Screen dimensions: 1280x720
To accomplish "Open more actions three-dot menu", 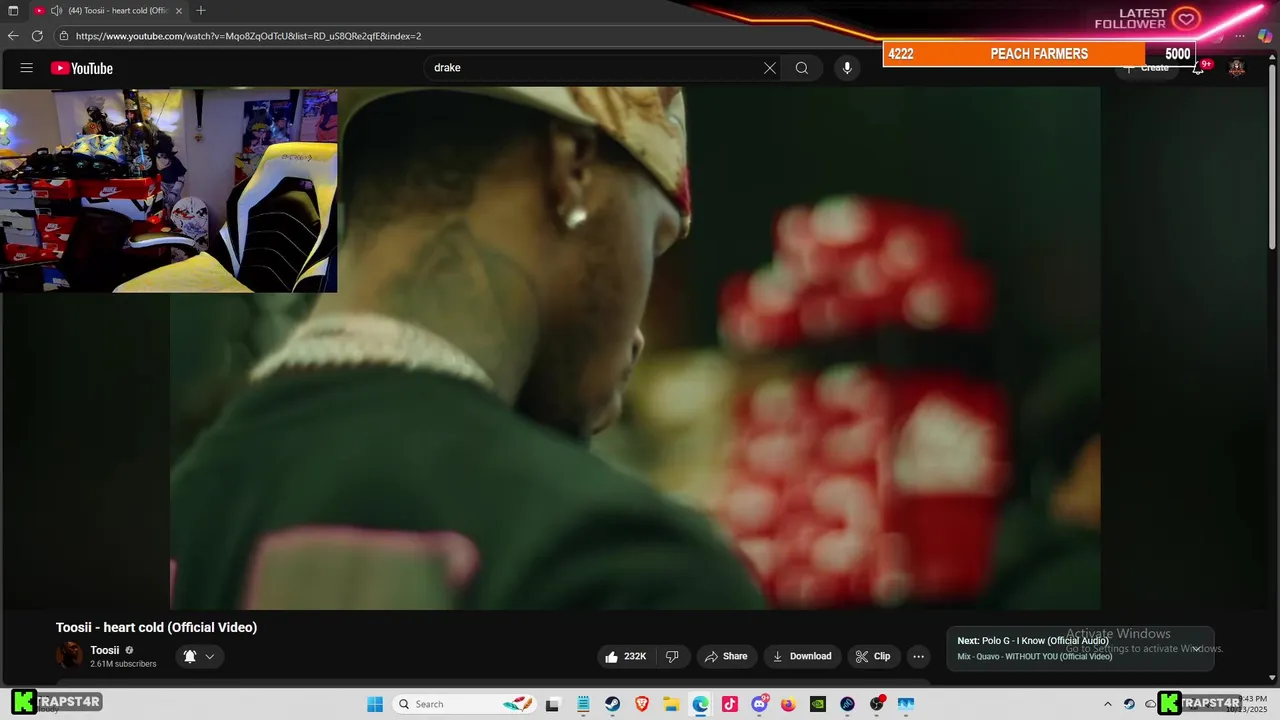I will point(918,656).
